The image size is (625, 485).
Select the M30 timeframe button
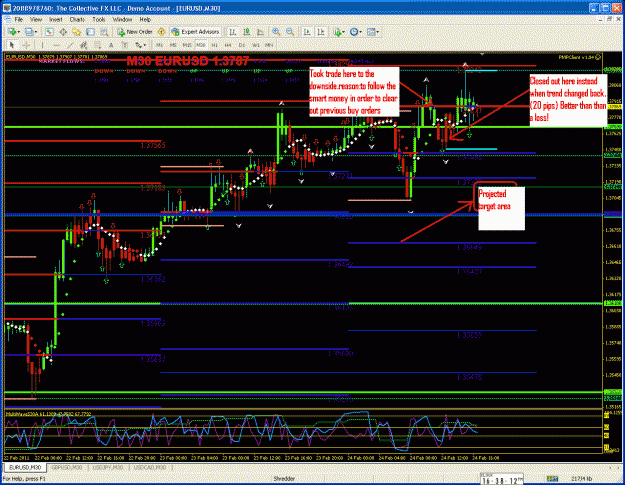200,45
